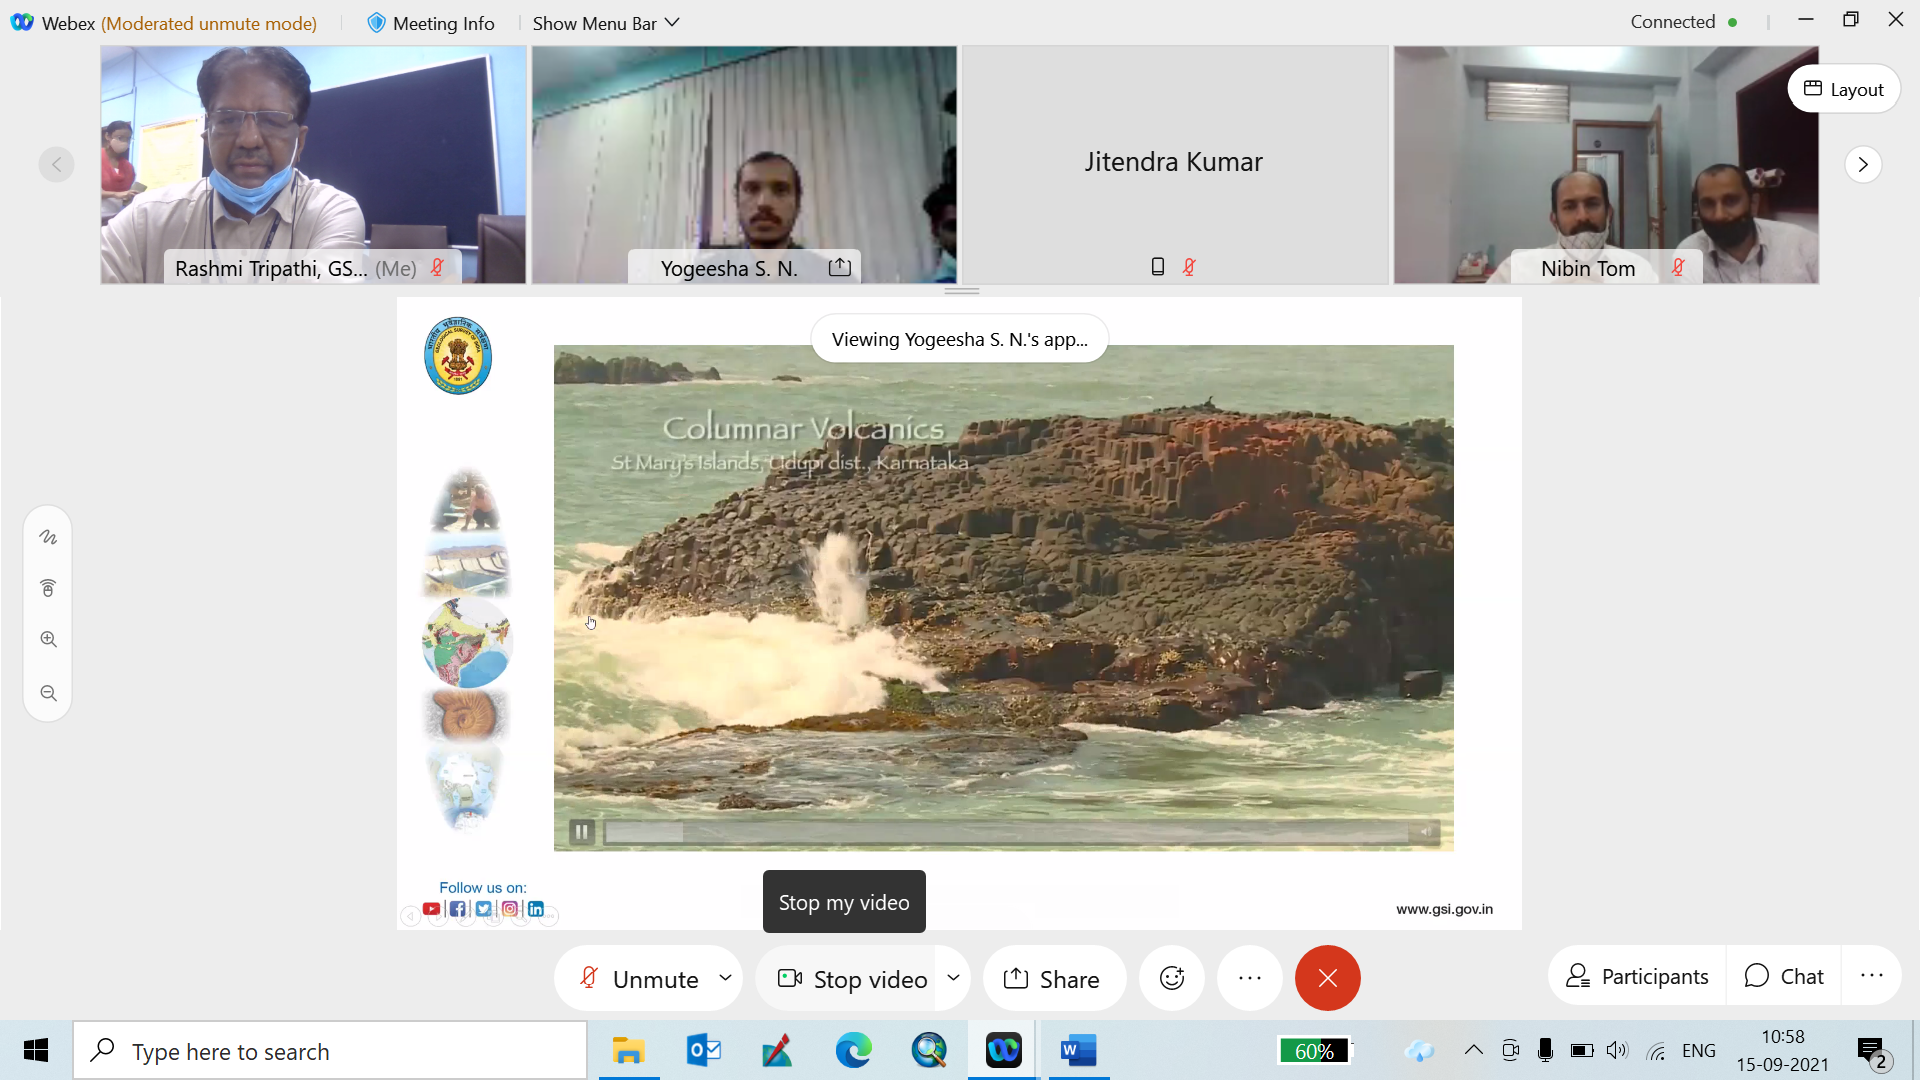Click the annotate pen tool in left panel
The height and width of the screenshot is (1080, 1920).
point(48,537)
